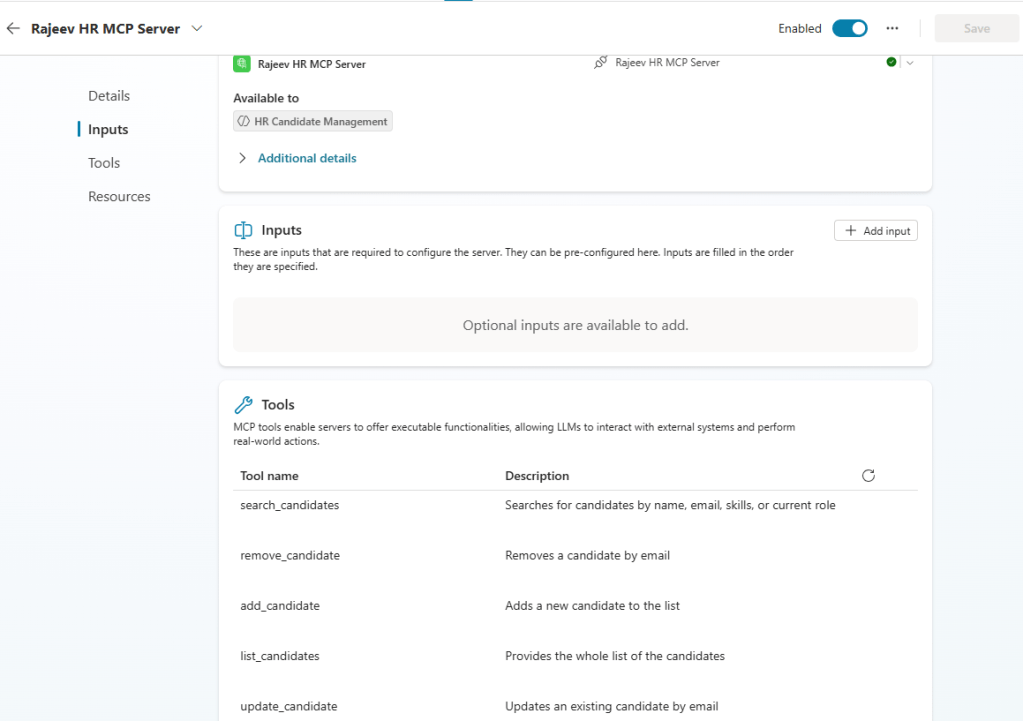
Task: Toggle the Enabled switch off
Action: coord(849,29)
